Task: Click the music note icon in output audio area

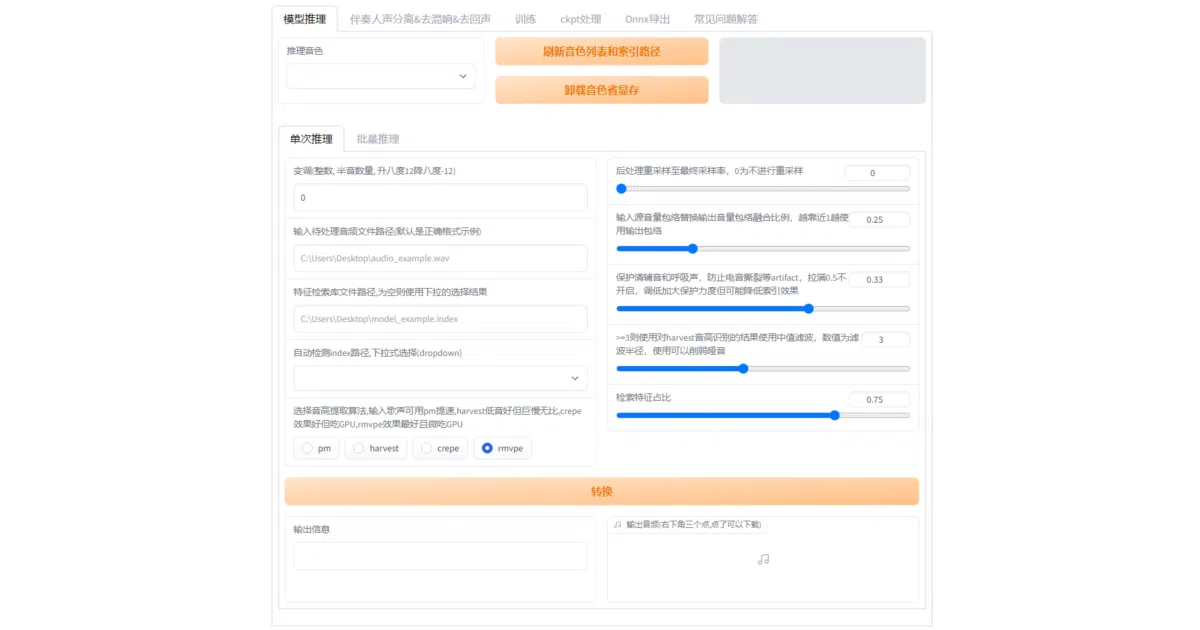Action: 763,559
